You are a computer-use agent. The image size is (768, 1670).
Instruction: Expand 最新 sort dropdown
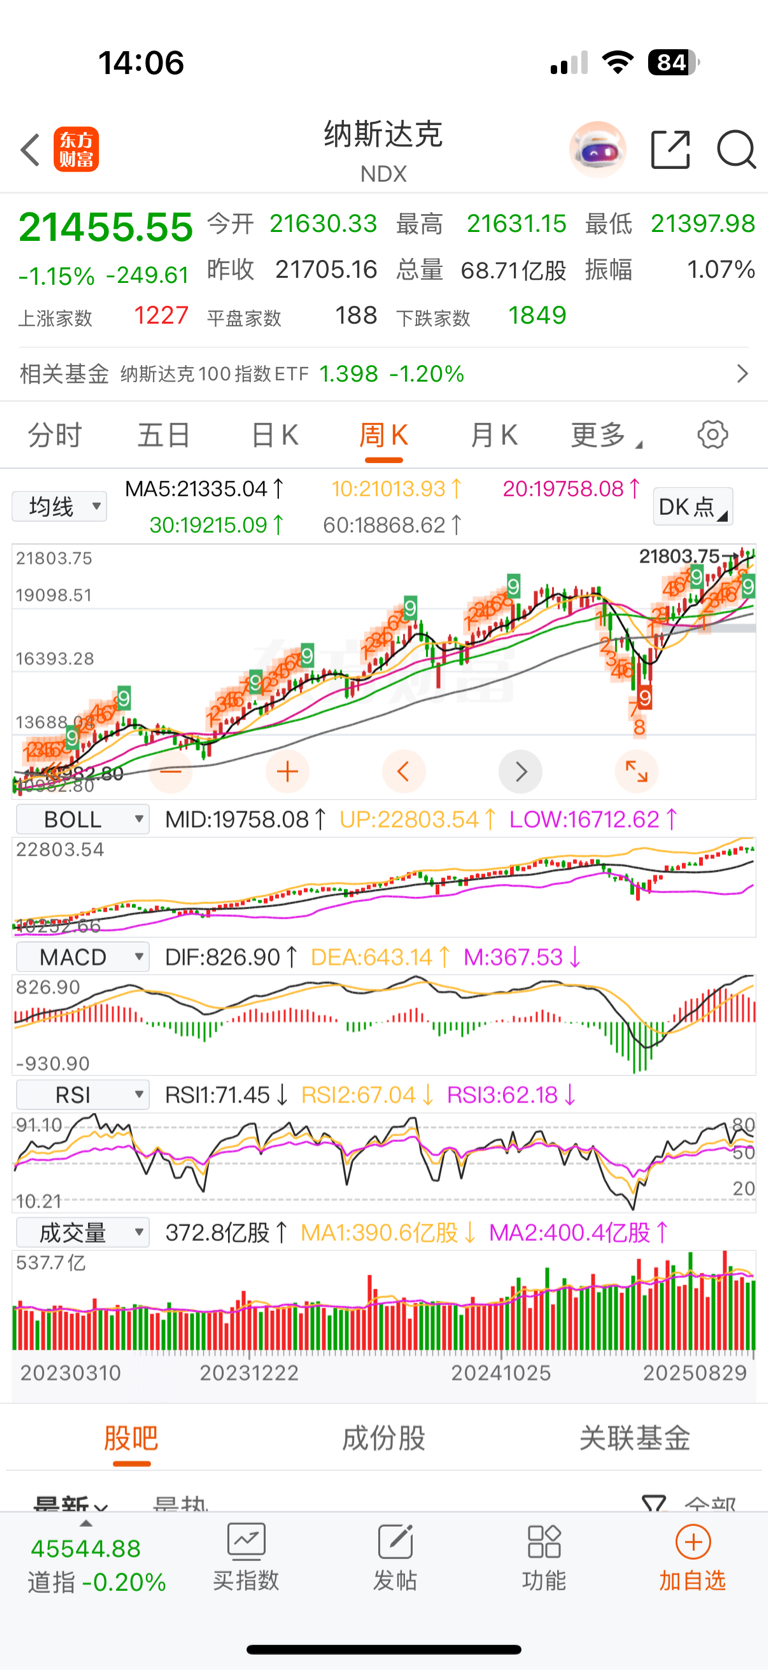[70, 1503]
